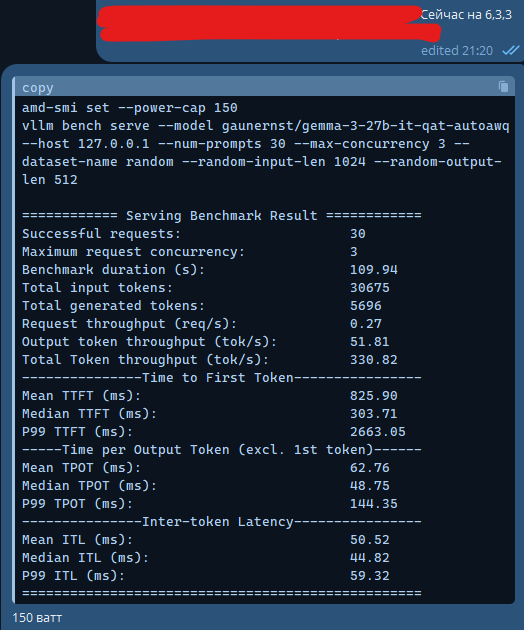This screenshot has width=524, height=630.
Task: Click mean TTFT value 825.90
Action: [x=374, y=396]
